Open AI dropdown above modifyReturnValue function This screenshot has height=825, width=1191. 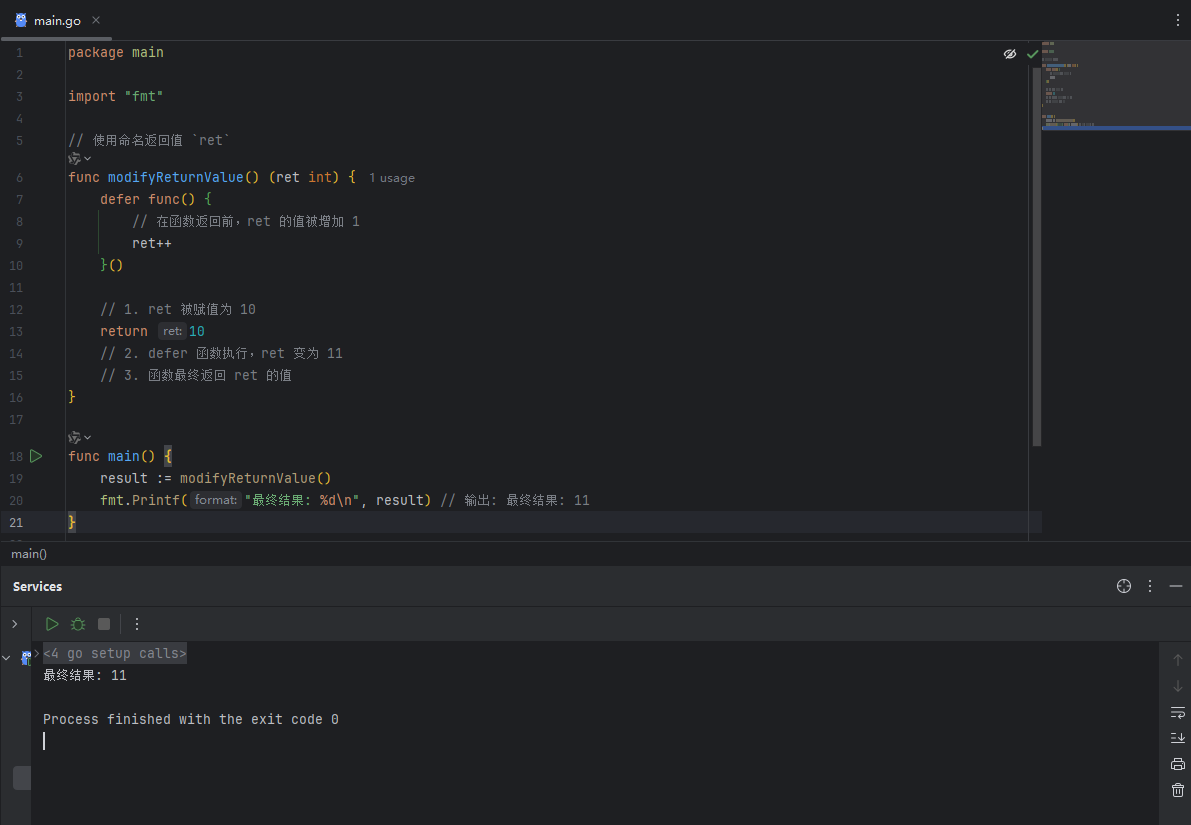pyautogui.click(x=80, y=158)
